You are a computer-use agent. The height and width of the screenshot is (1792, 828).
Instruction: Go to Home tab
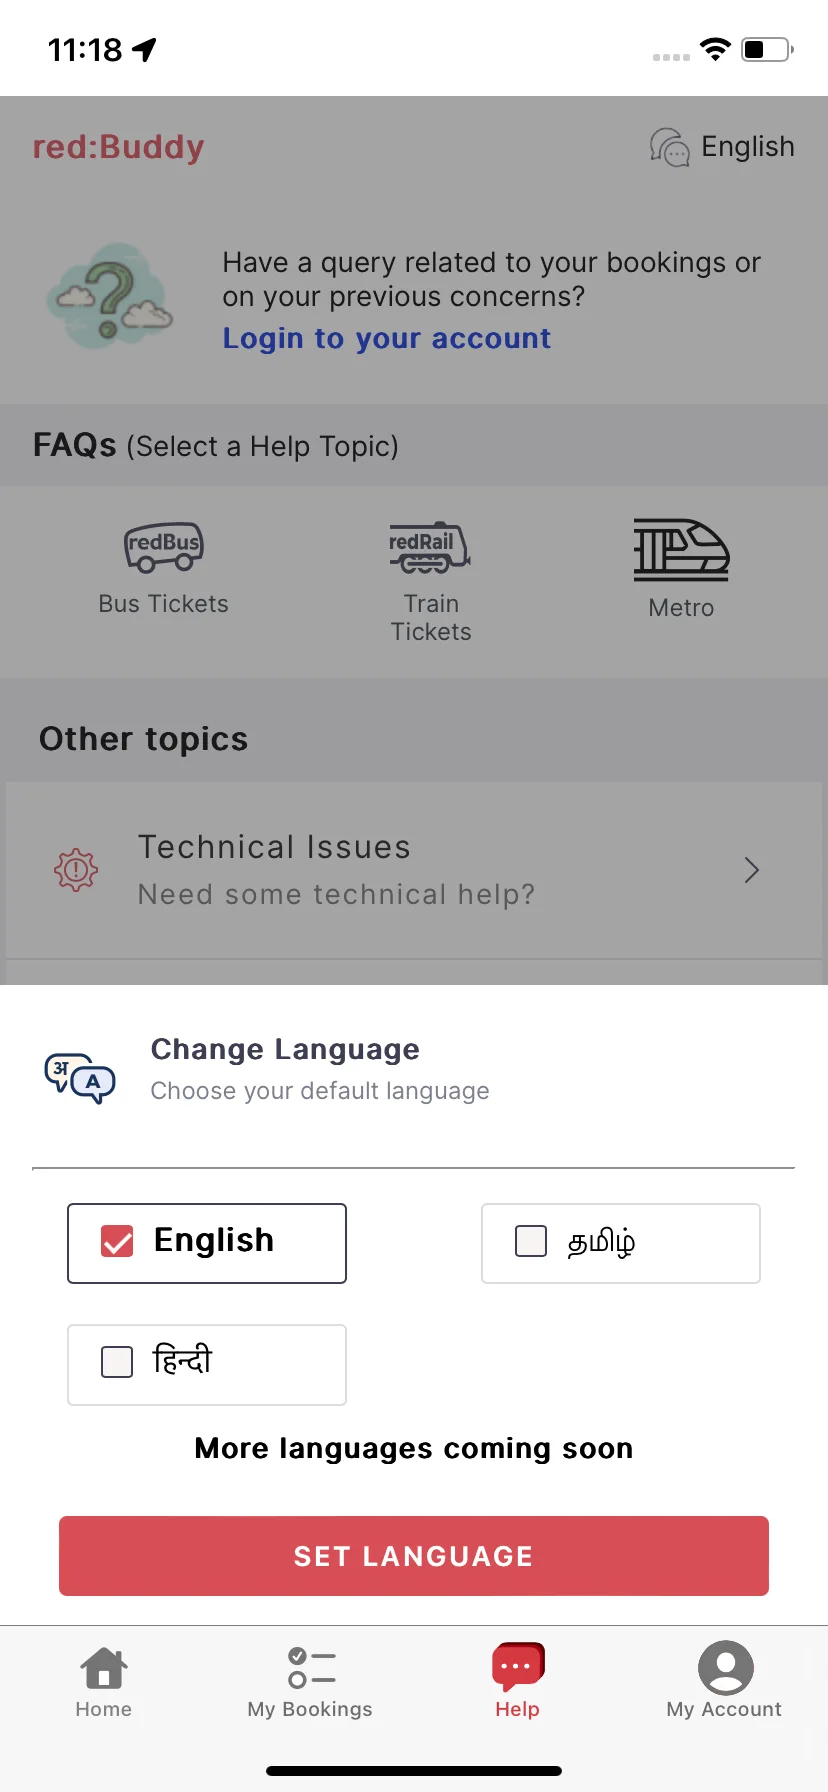point(104,1681)
